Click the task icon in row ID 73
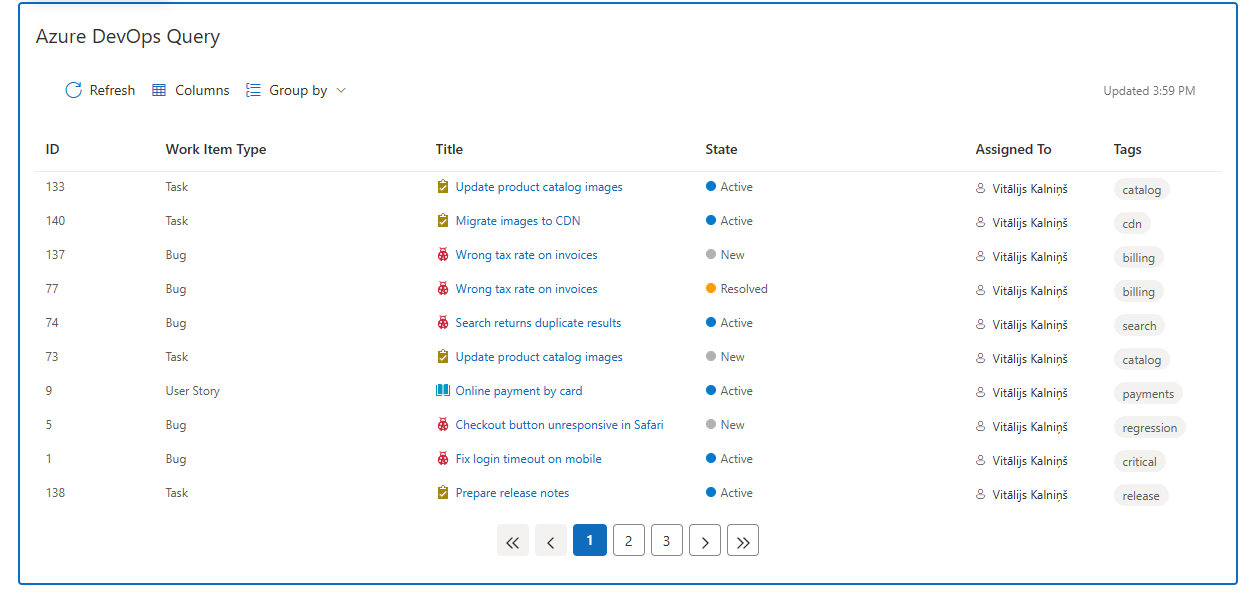The image size is (1256, 594). tap(443, 357)
